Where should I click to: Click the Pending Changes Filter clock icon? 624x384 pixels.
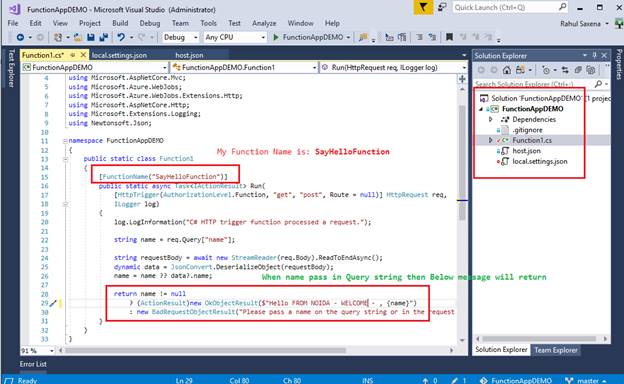pyautogui.click(x=546, y=70)
